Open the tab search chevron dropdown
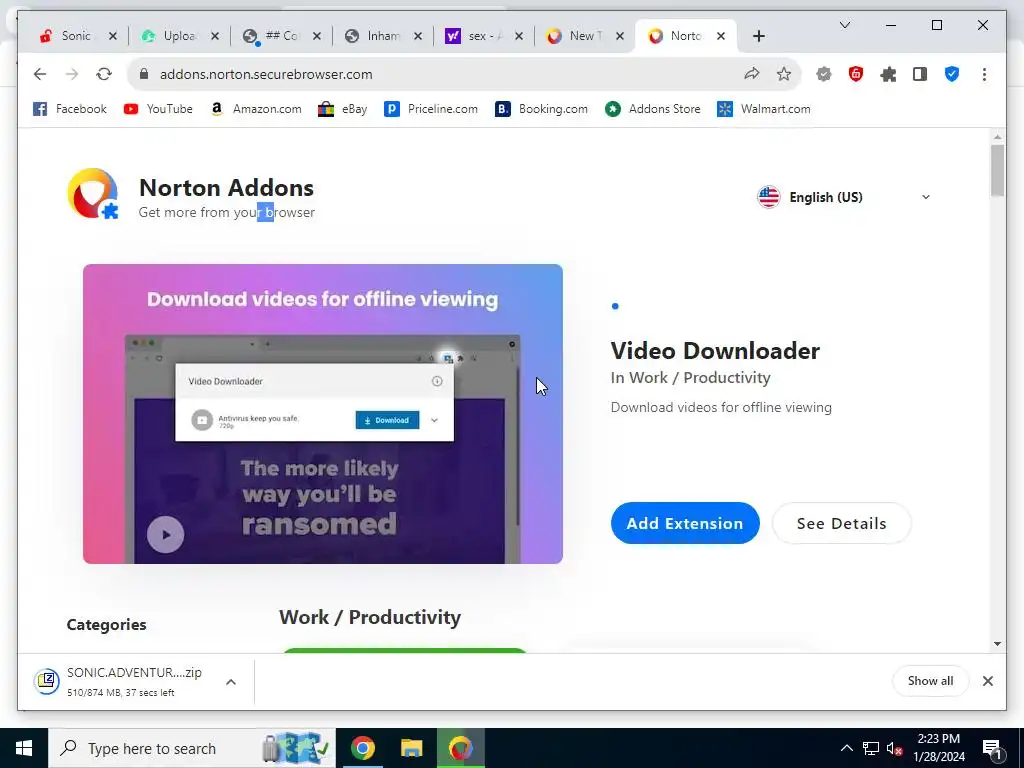Viewport: 1024px width, 768px height. (844, 25)
